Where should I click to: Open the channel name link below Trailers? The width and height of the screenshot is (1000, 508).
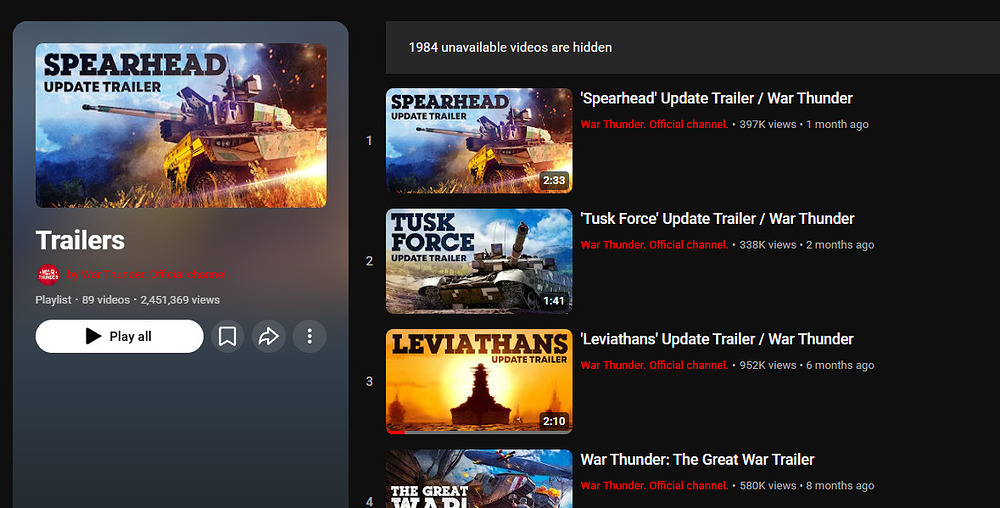[x=146, y=275]
